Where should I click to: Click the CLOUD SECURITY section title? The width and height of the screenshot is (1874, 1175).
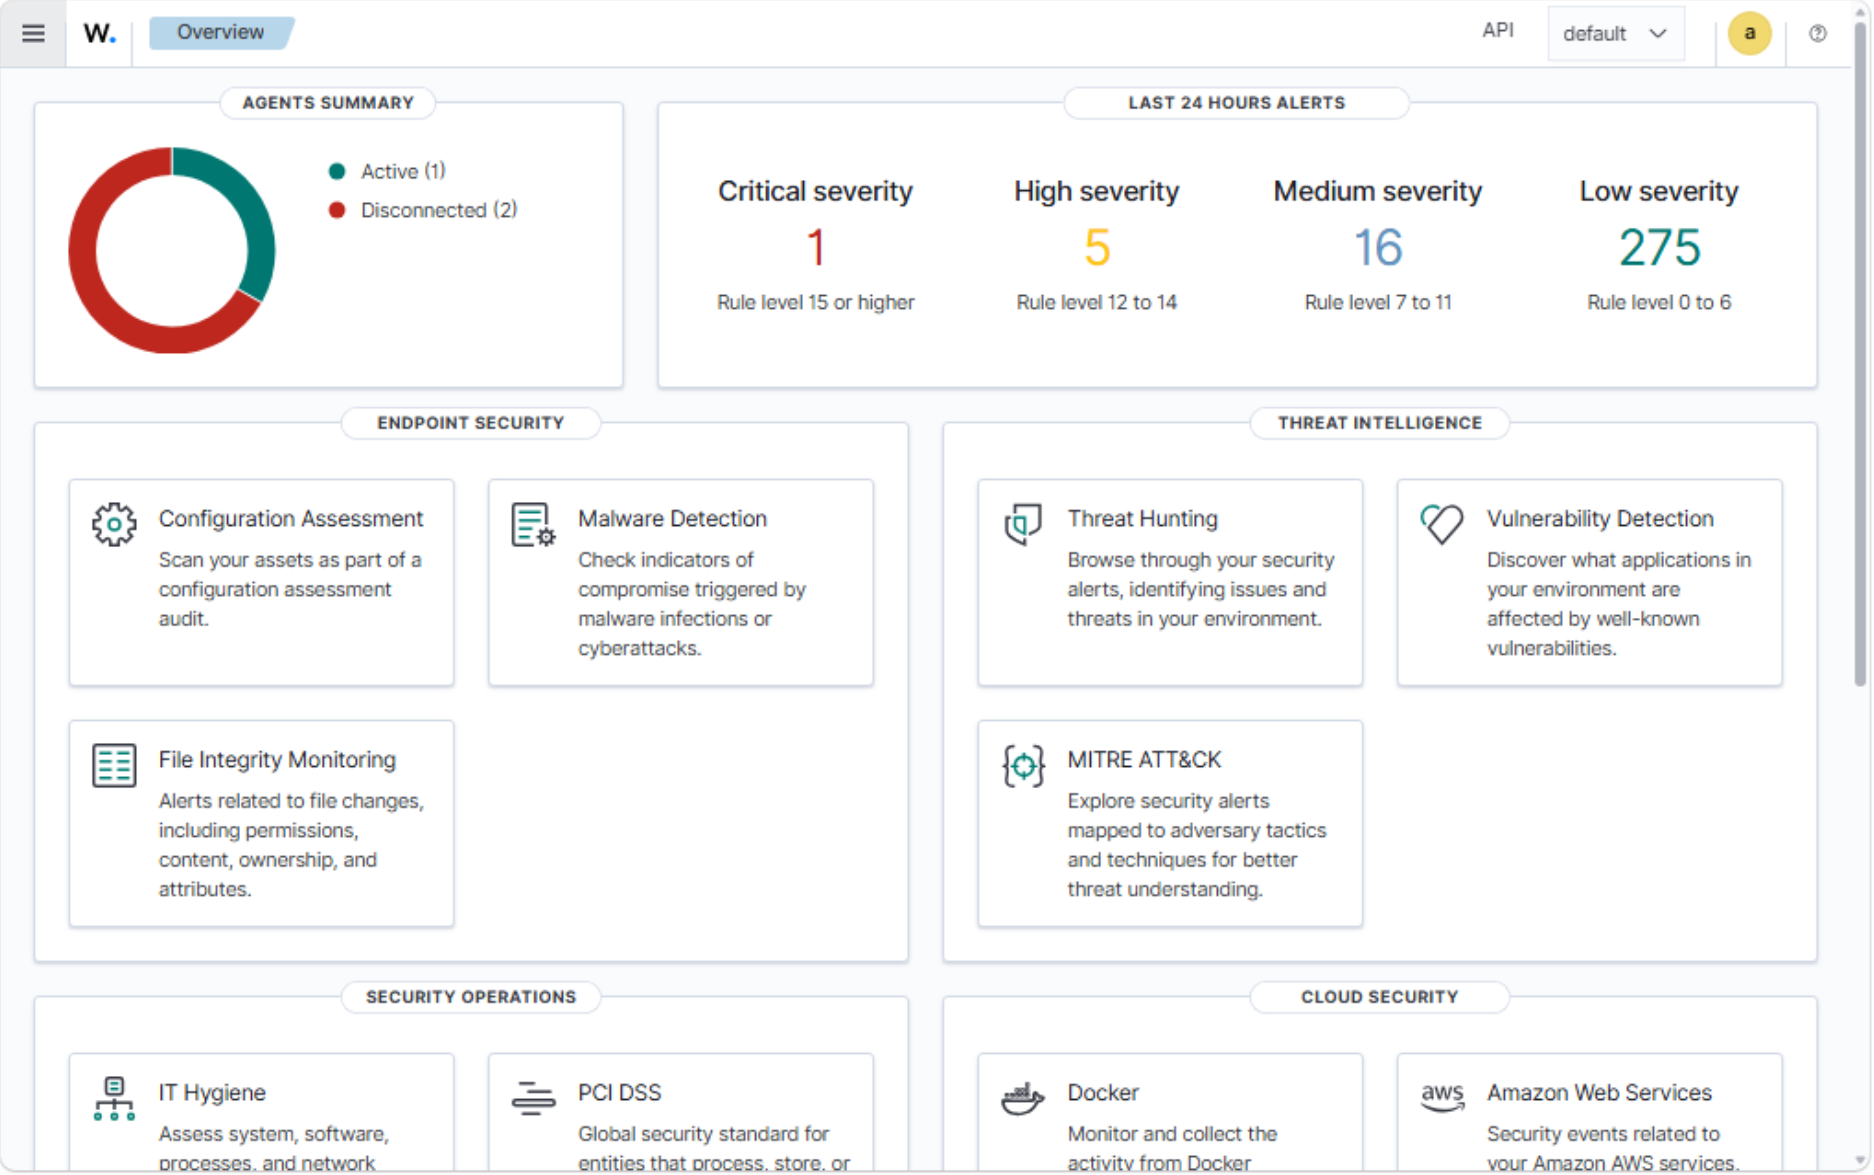click(1380, 997)
